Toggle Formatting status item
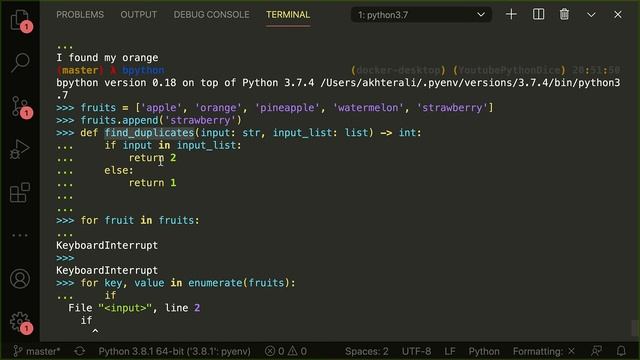 (x=544, y=351)
